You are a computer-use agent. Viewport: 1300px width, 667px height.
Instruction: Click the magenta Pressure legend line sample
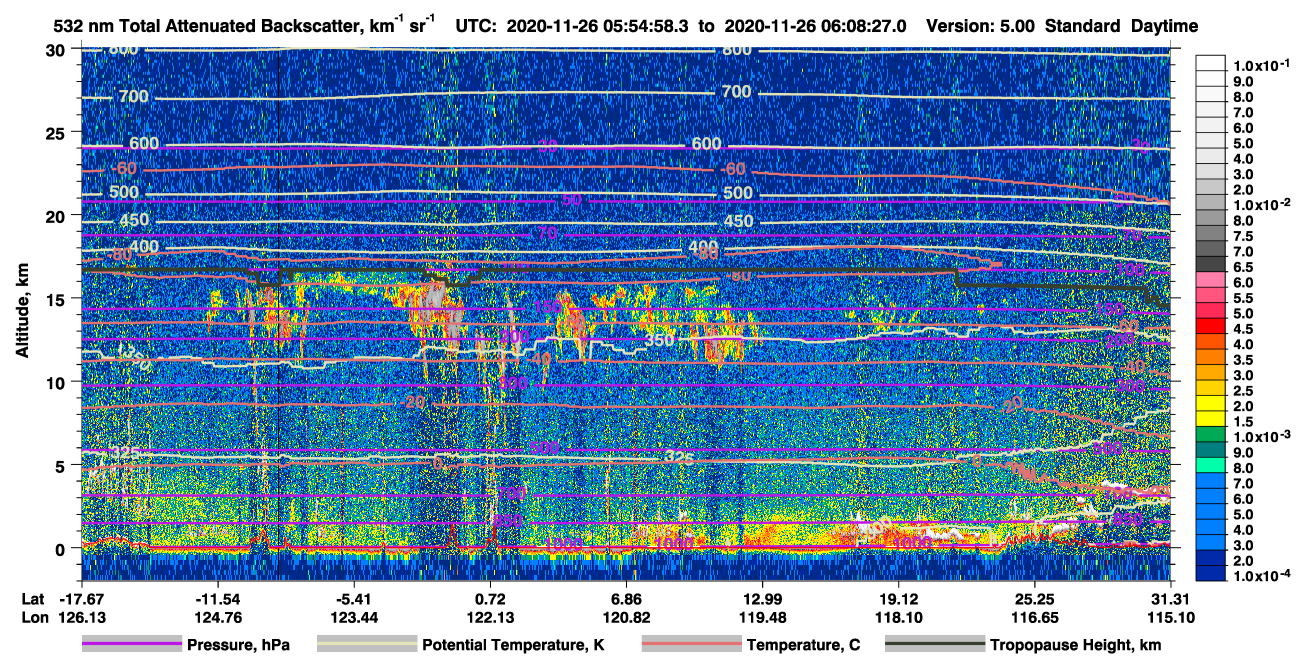point(132,645)
